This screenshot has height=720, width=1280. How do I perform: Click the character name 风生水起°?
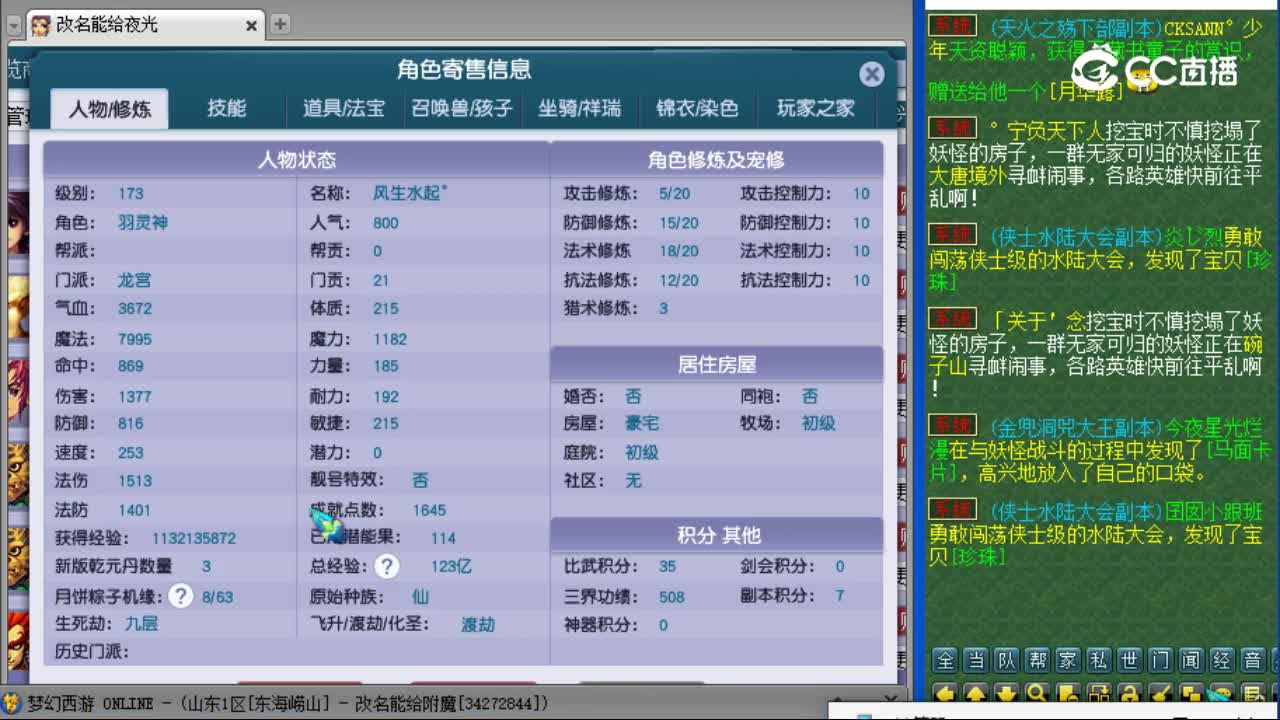410,193
